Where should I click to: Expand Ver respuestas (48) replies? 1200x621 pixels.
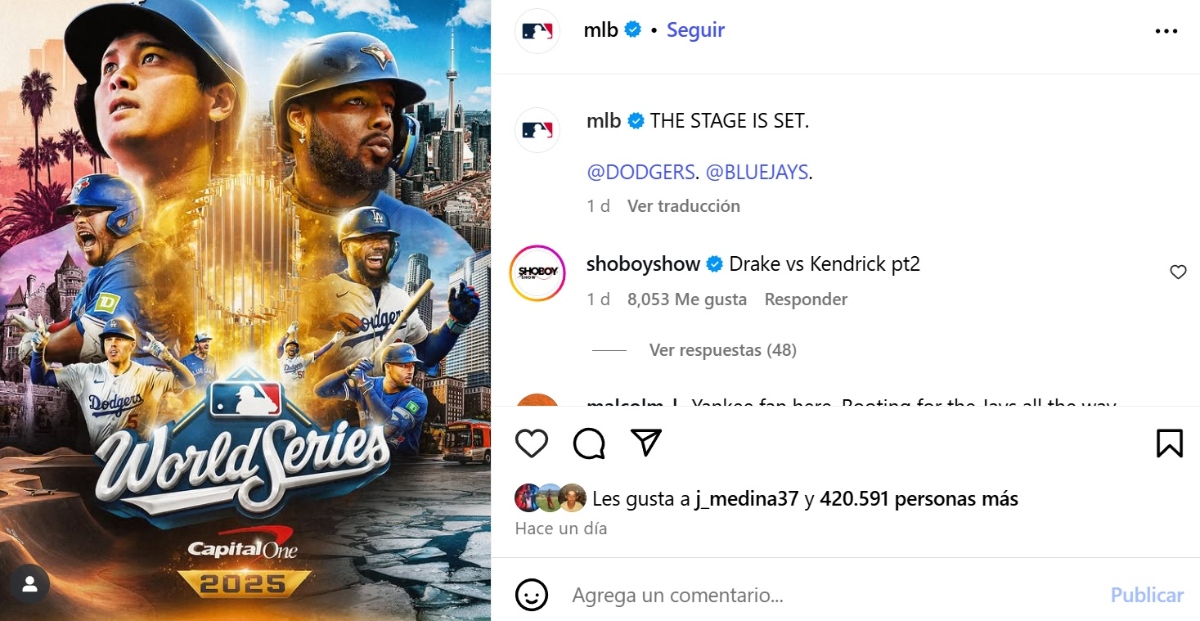point(723,350)
